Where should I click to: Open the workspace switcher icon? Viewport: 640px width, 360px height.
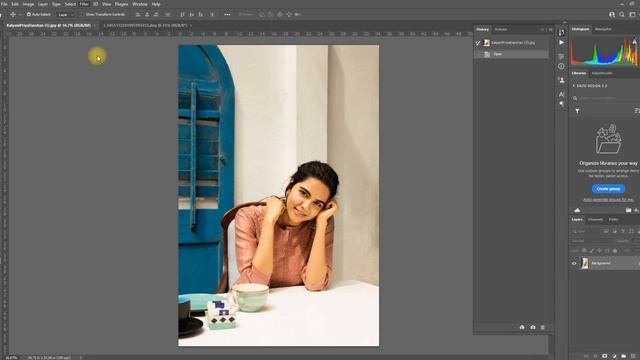pyautogui.click(x=632, y=14)
